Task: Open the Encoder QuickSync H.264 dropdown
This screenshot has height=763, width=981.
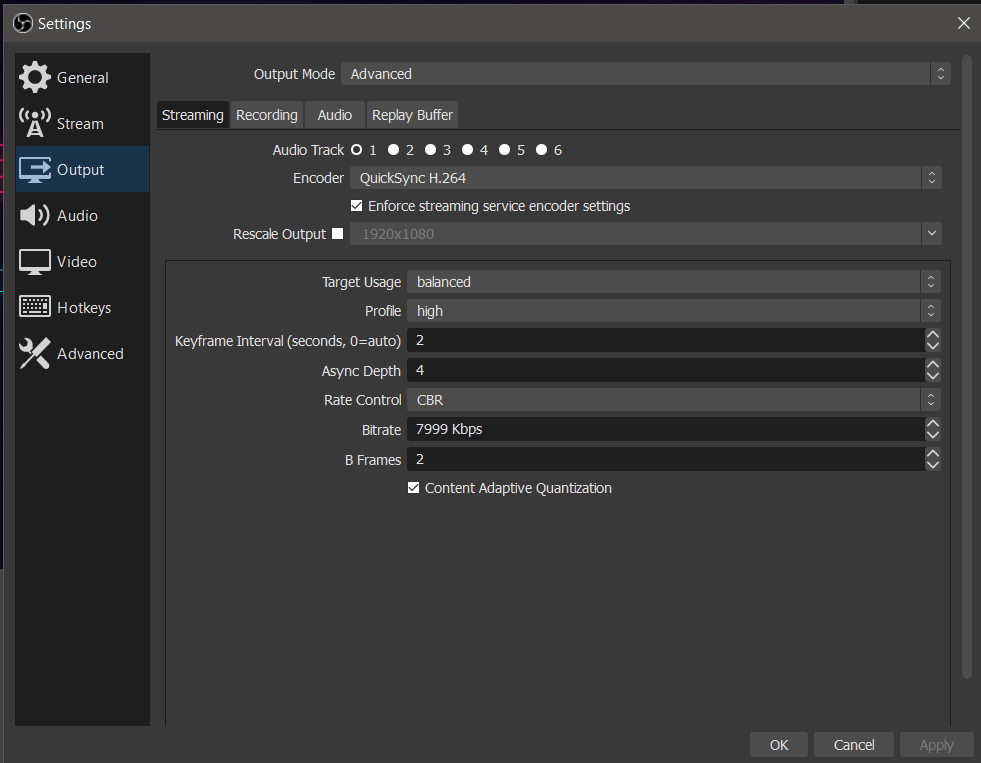Action: 646,178
